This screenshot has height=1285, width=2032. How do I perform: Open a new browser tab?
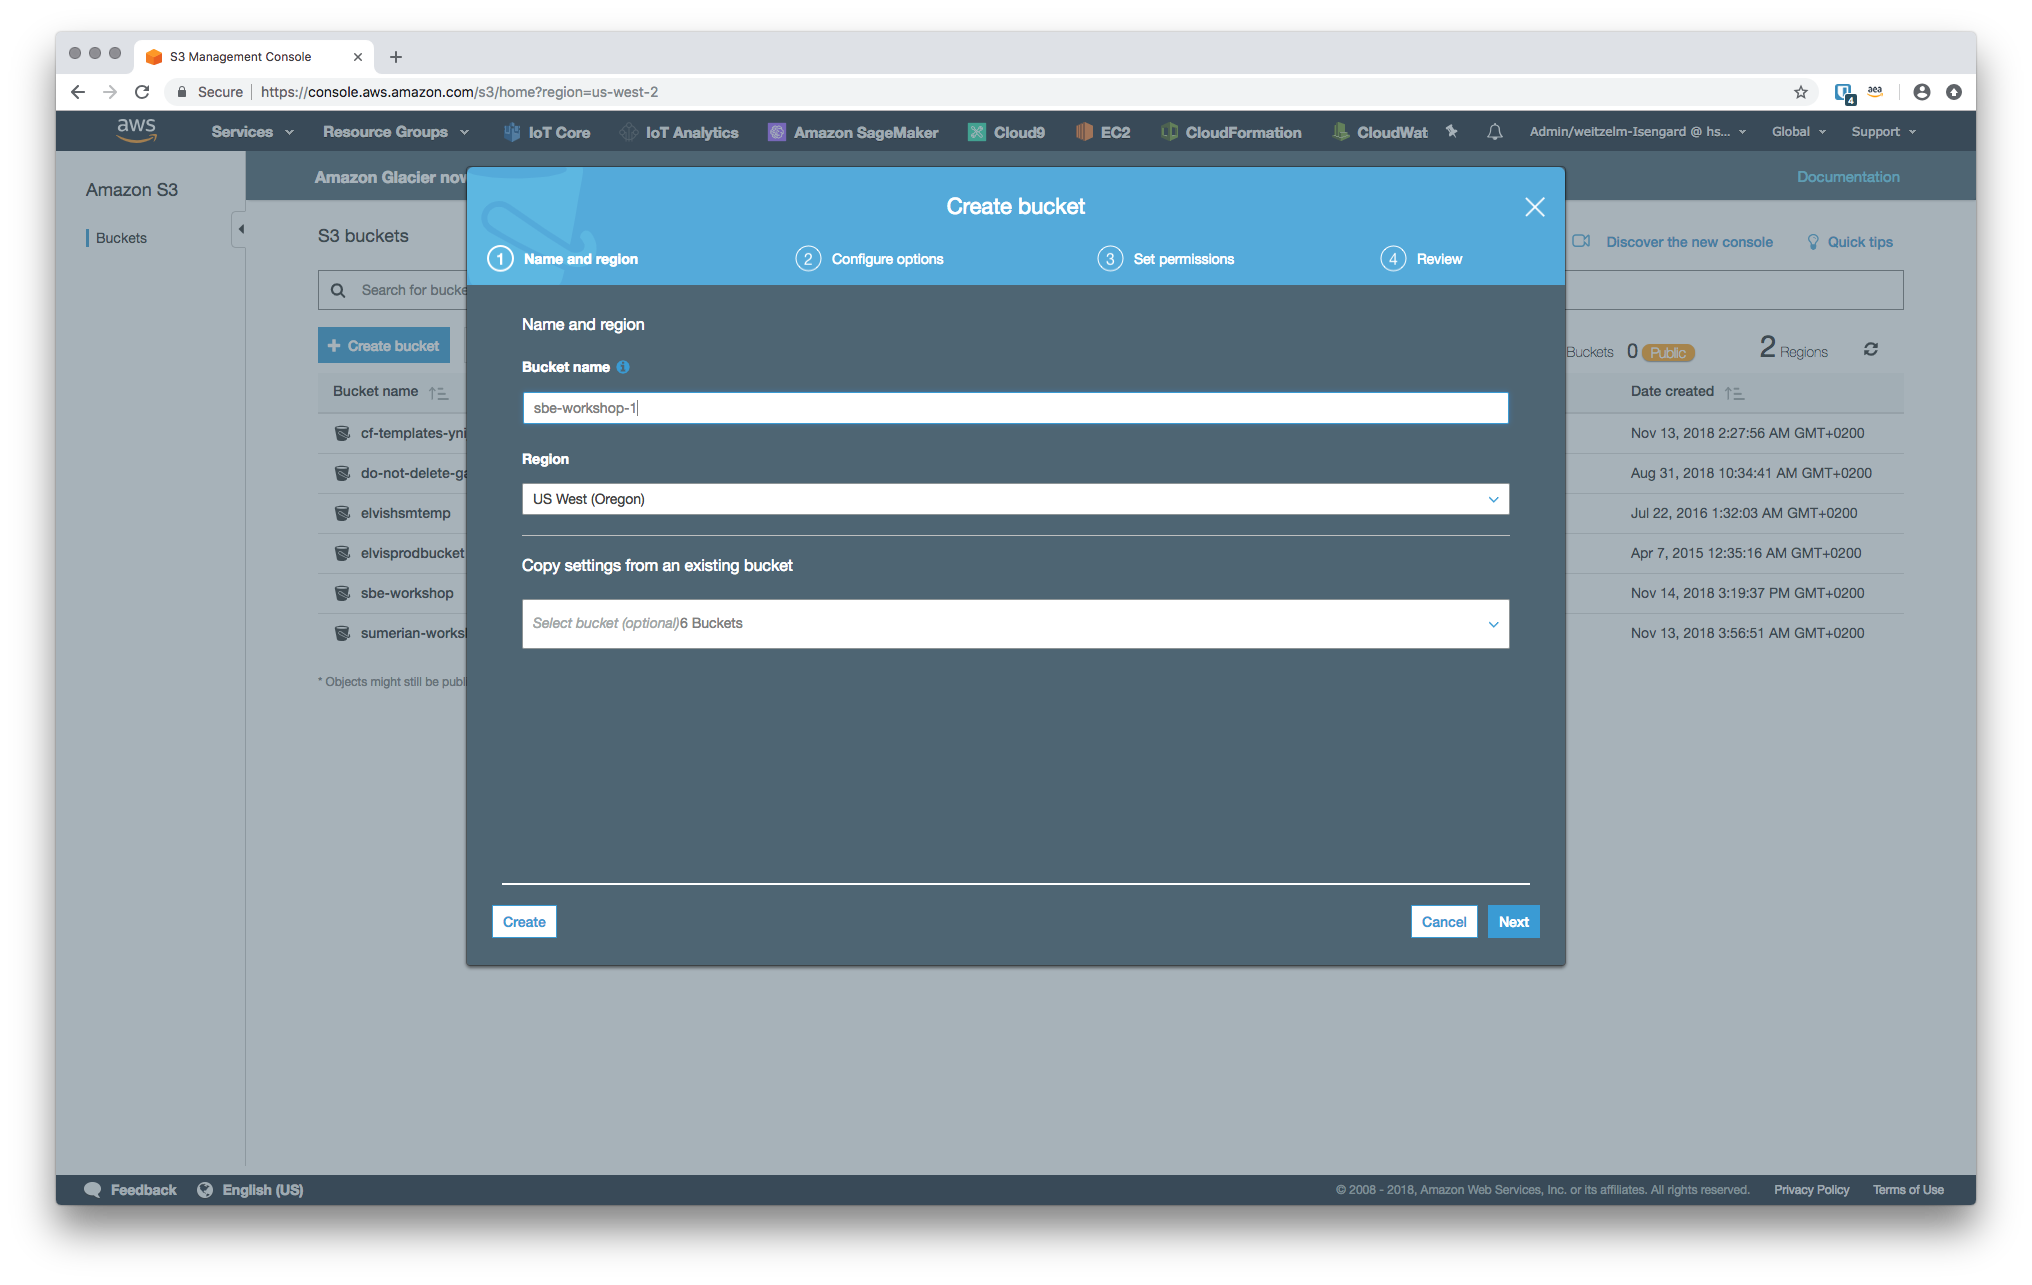click(396, 57)
